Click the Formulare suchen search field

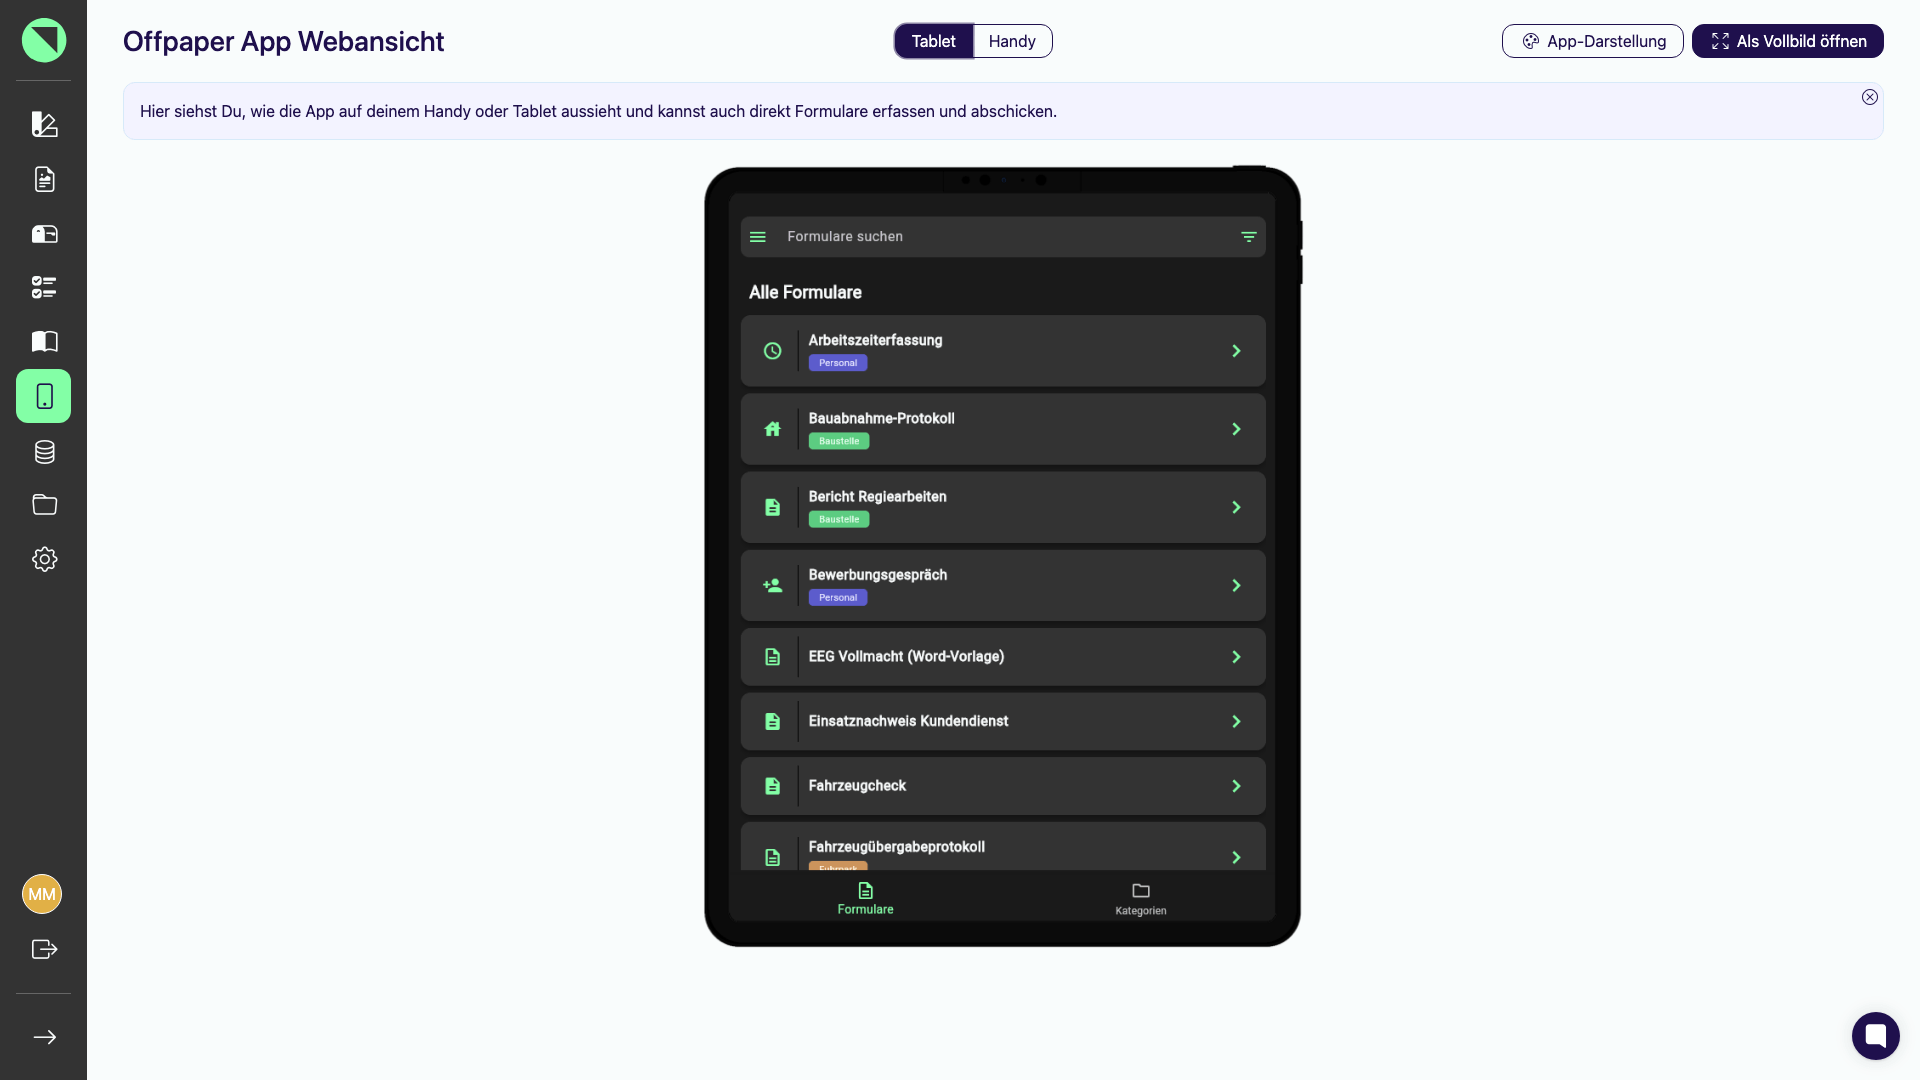[x=1003, y=237]
